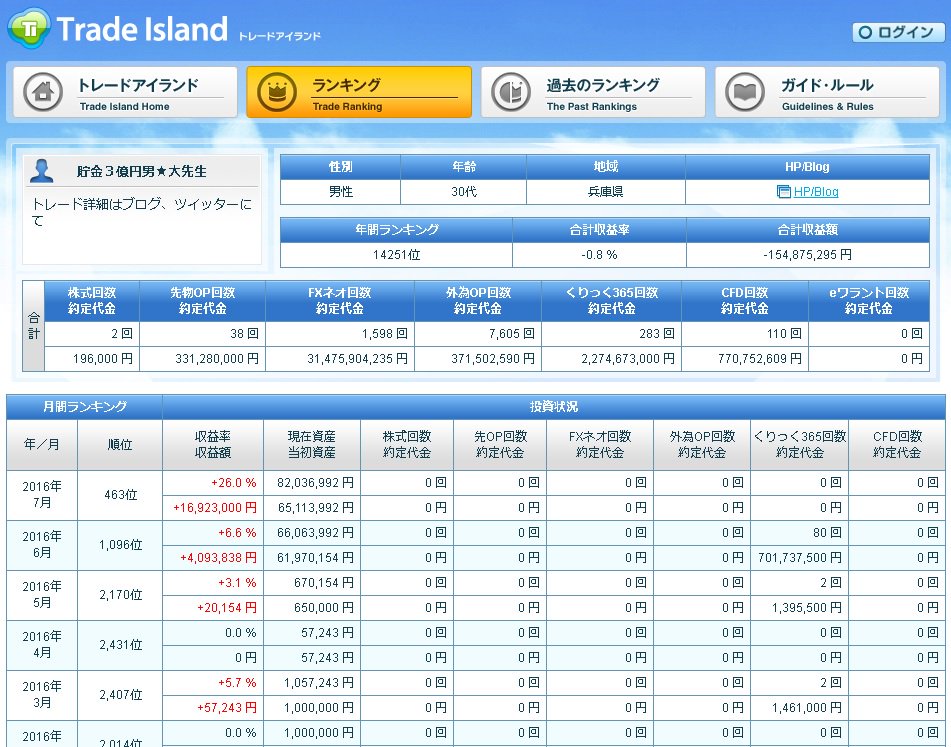Click the 順位 column header
951x747 pixels.
point(120,444)
